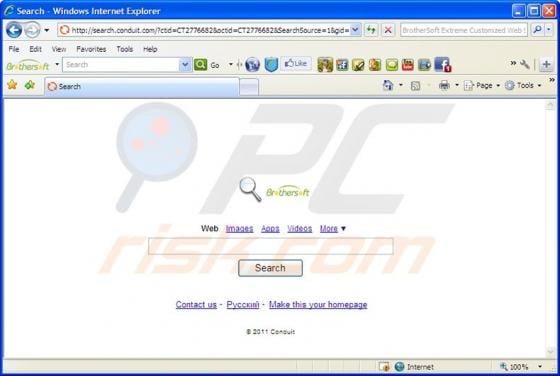Click the Go button on the toolbar
This screenshot has width=560, height=376.
pyautogui.click(x=215, y=65)
